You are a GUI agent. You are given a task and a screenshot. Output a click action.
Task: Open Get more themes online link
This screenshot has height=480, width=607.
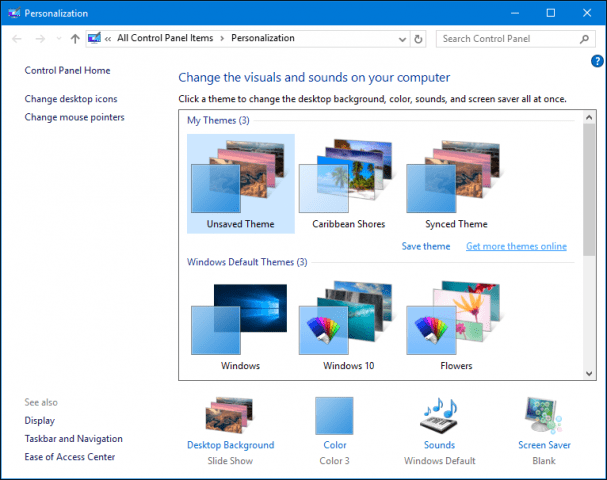point(516,246)
